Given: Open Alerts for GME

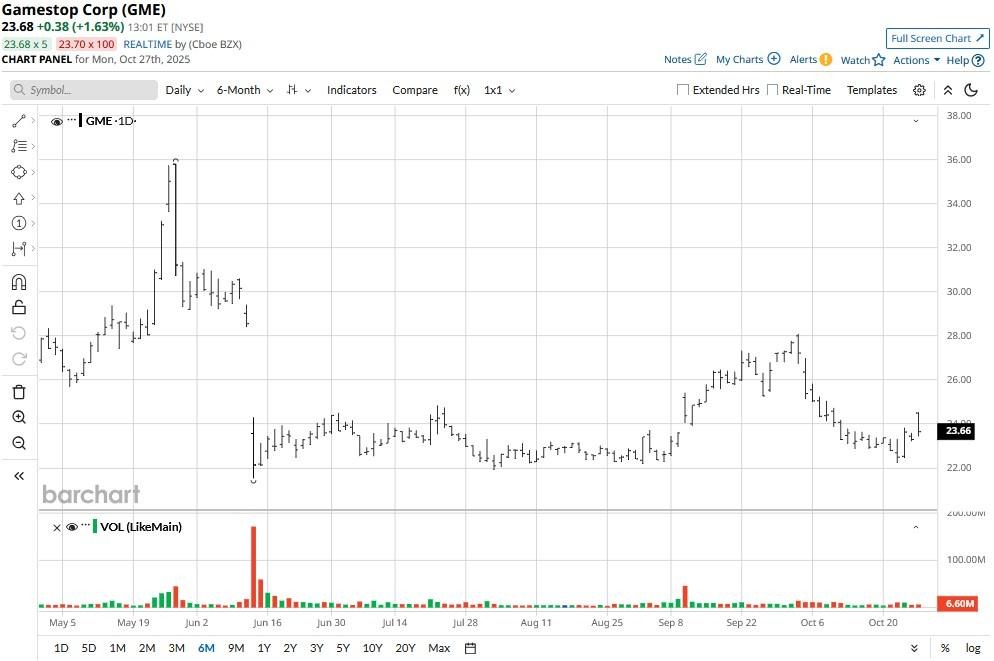Looking at the screenshot, I should pos(810,60).
